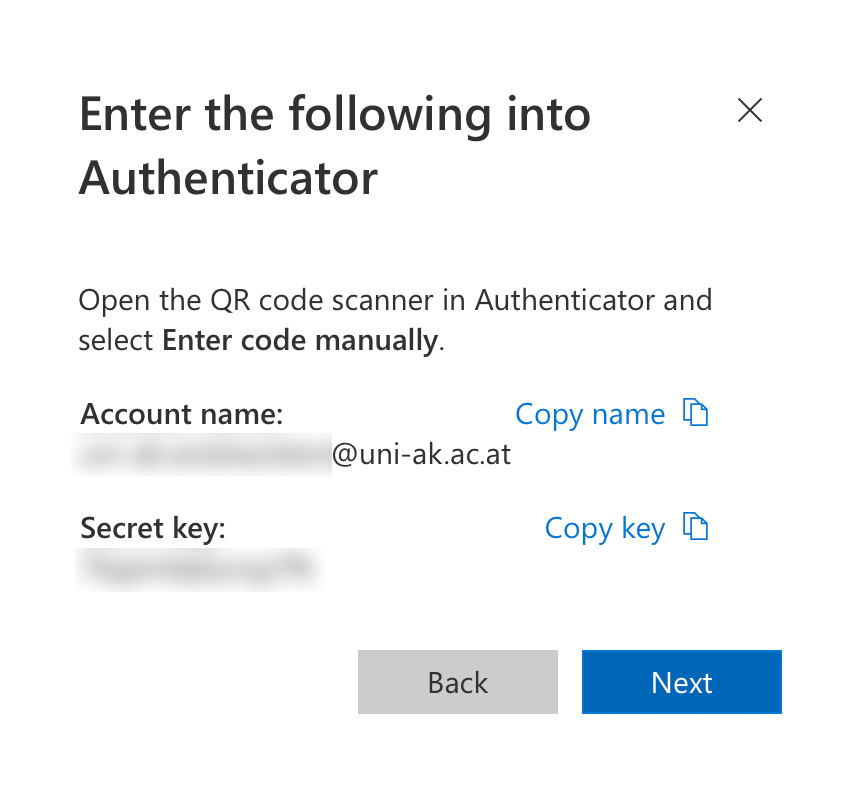Image resolution: width=862 pixels, height=792 pixels.
Task: Click the copy icon beside Copy name
Action: (x=695, y=413)
